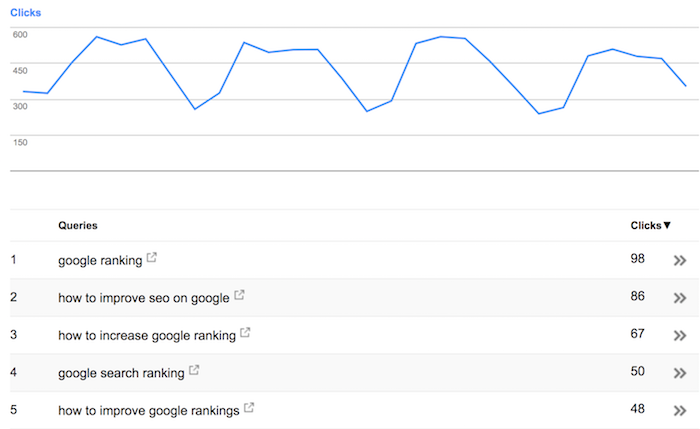Open external link icon beside 'how to increase google ranking'
The width and height of the screenshot is (700, 429).
pyautogui.click(x=245, y=333)
